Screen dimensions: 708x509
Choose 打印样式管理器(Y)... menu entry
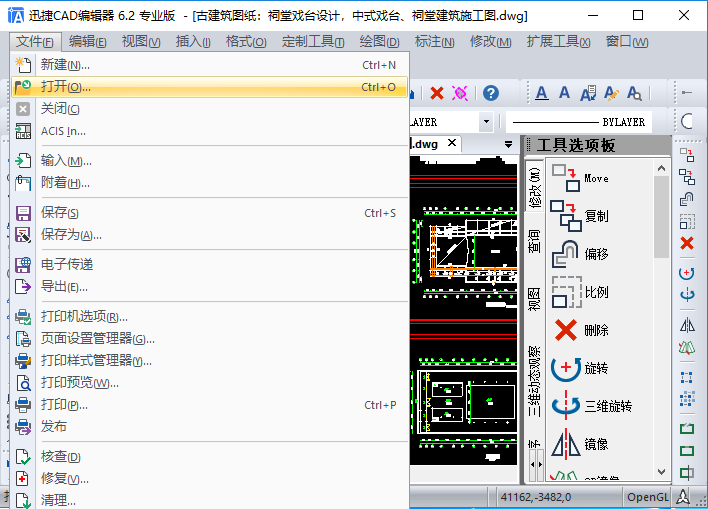210,360
